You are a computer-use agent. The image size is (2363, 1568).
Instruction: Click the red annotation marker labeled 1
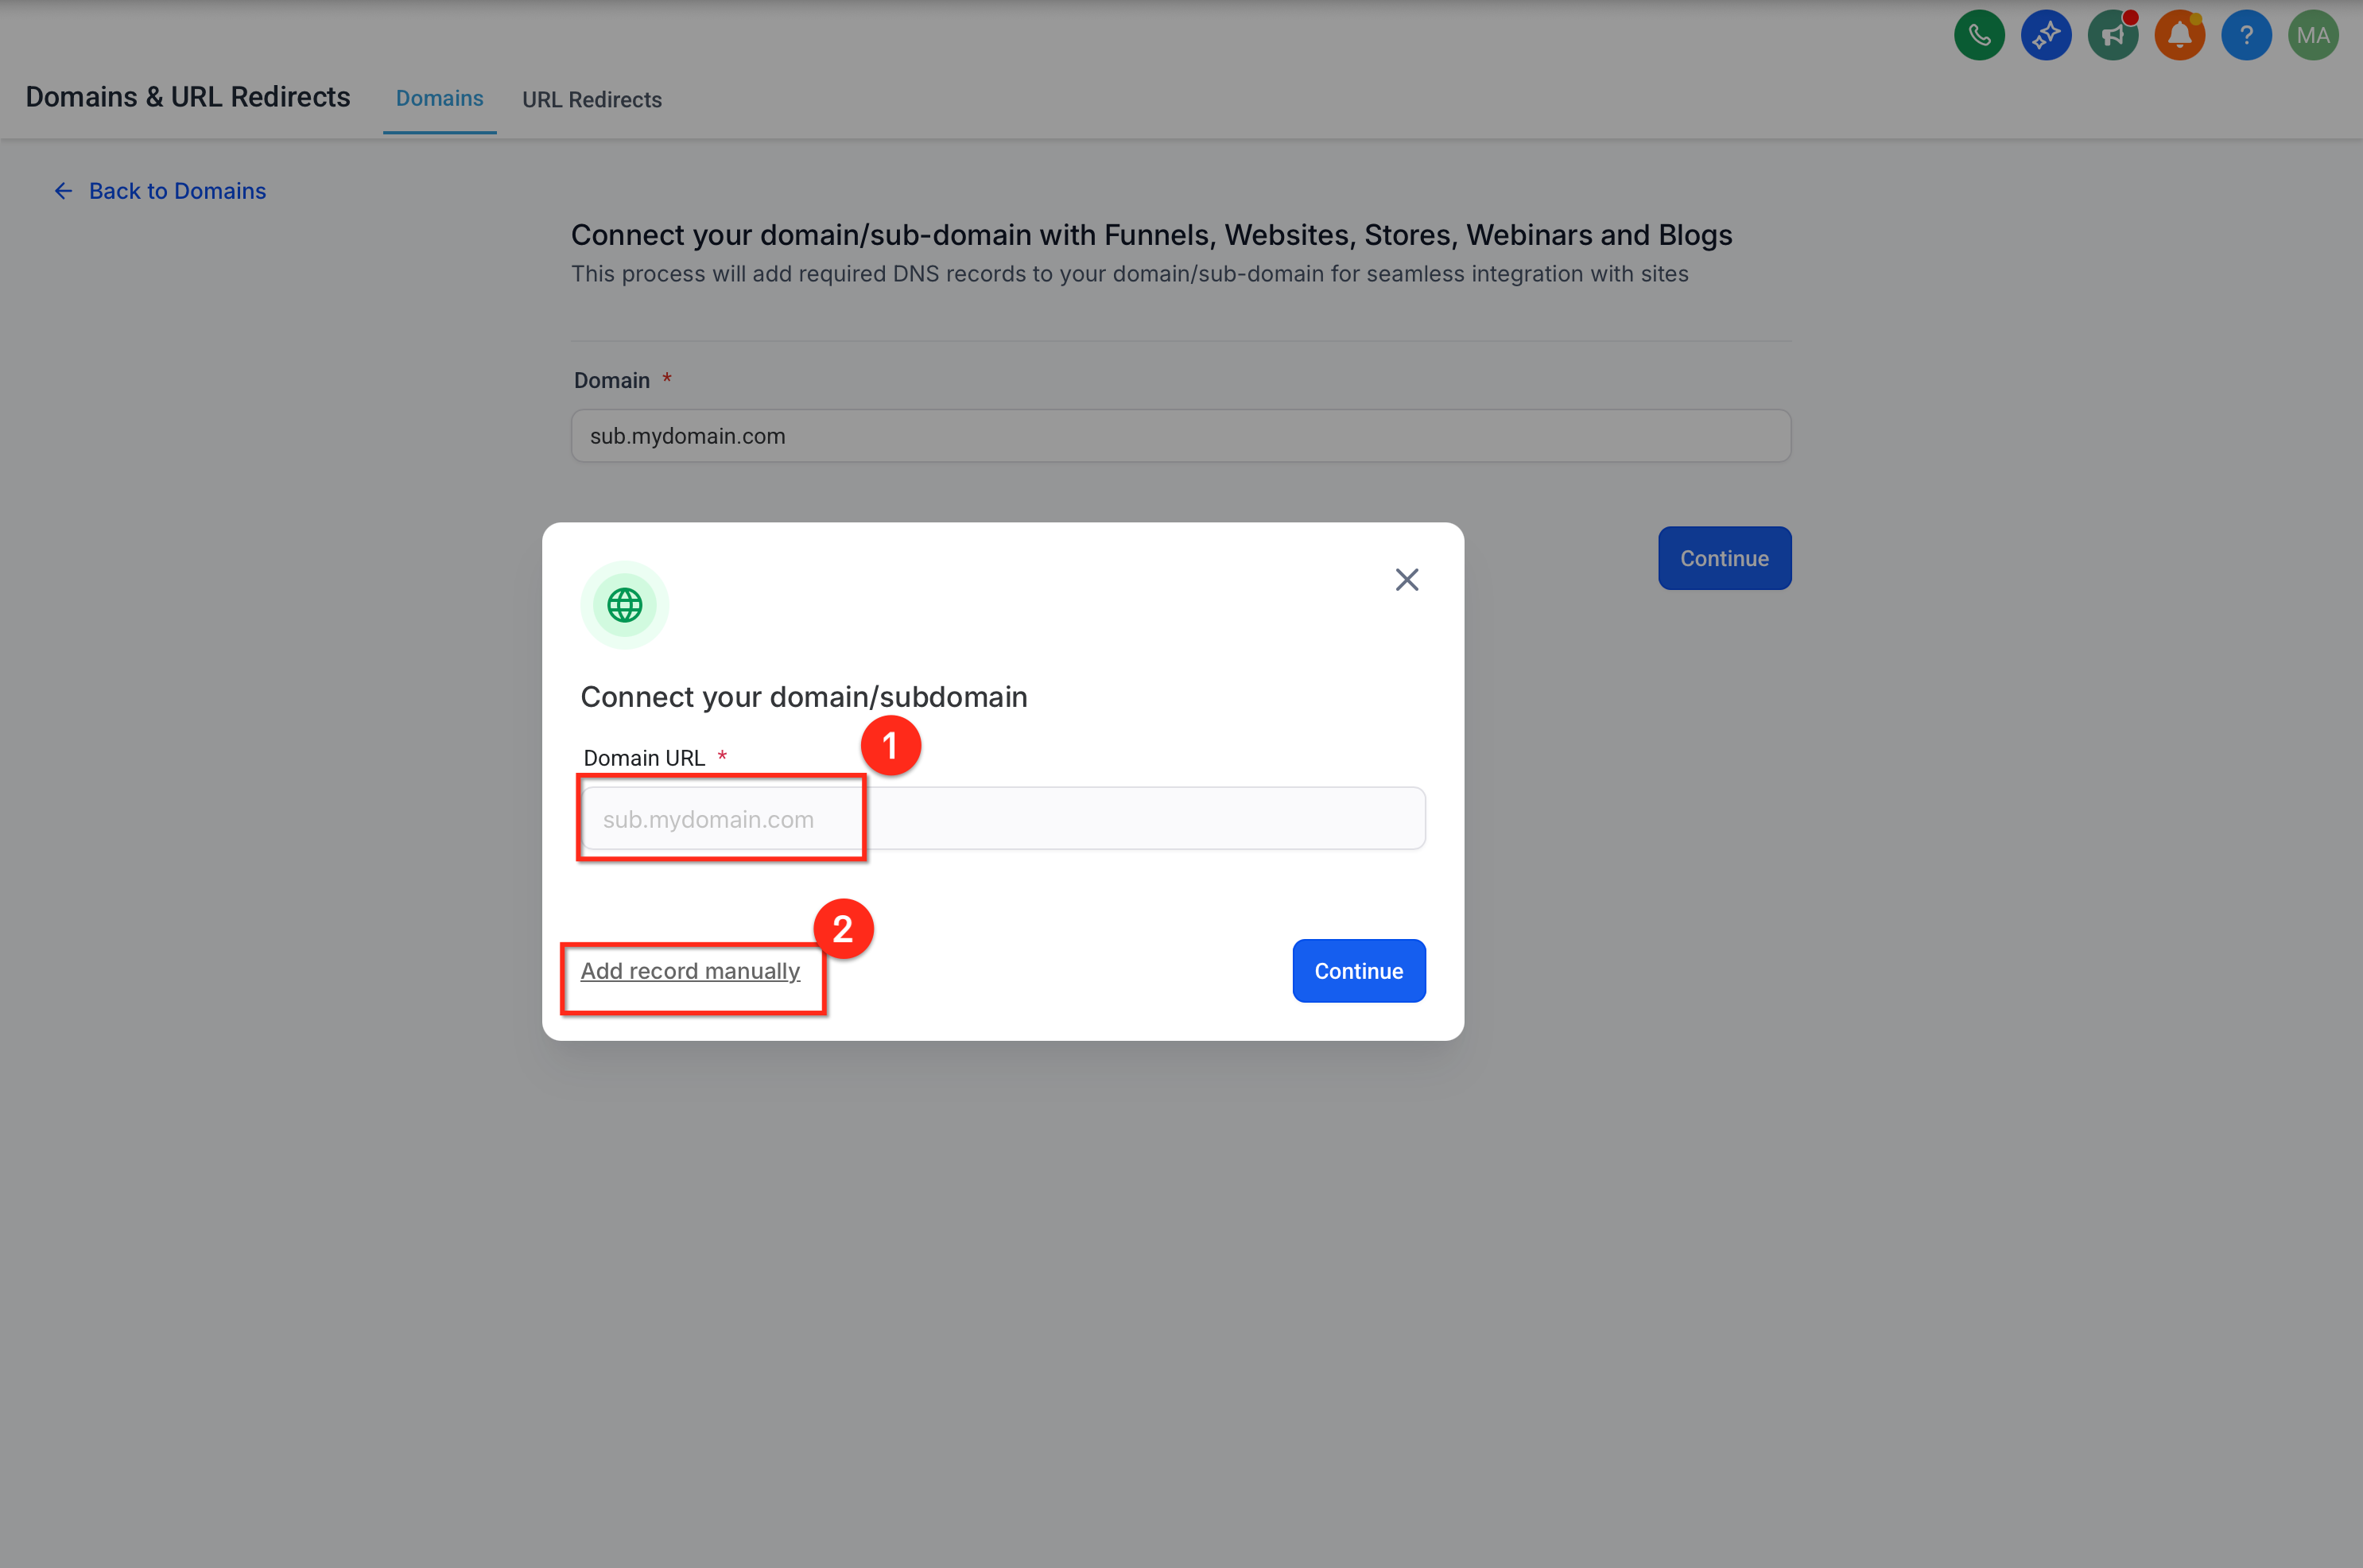(x=891, y=745)
